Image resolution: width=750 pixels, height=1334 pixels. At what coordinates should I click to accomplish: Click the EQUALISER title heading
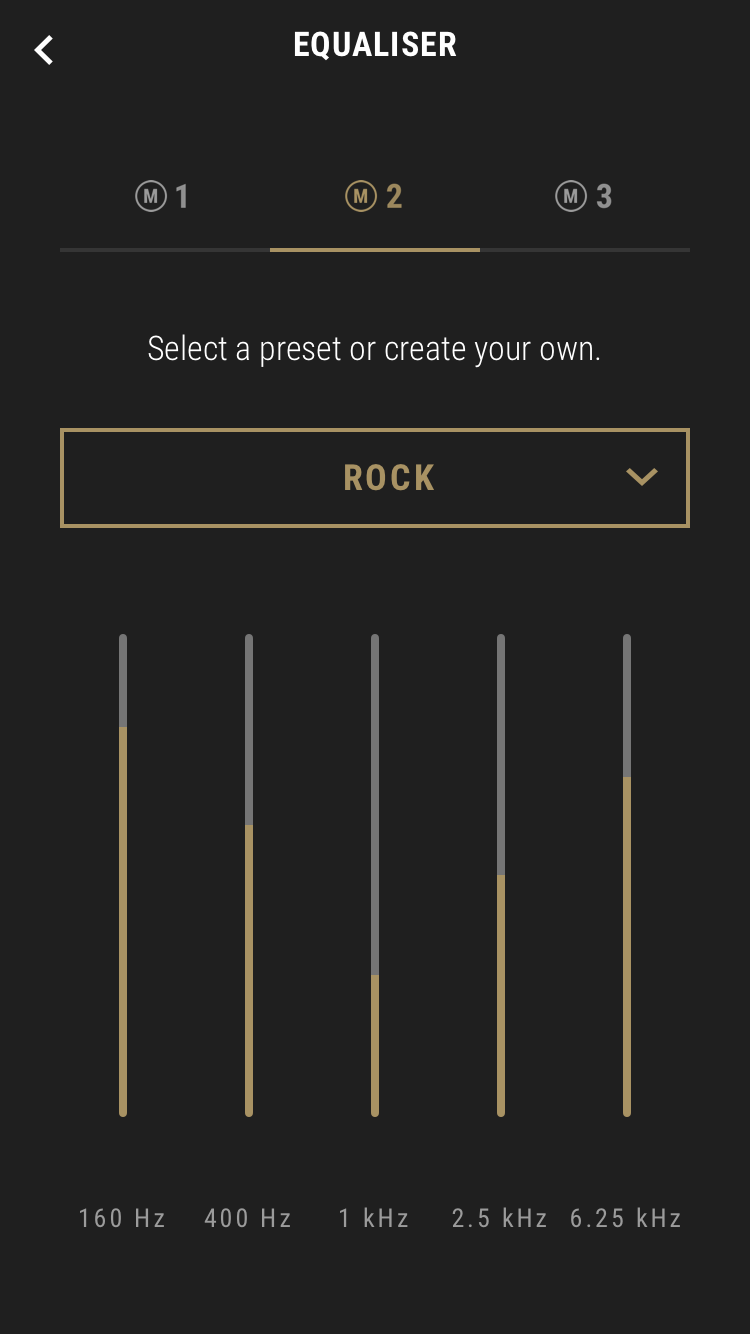click(x=375, y=45)
